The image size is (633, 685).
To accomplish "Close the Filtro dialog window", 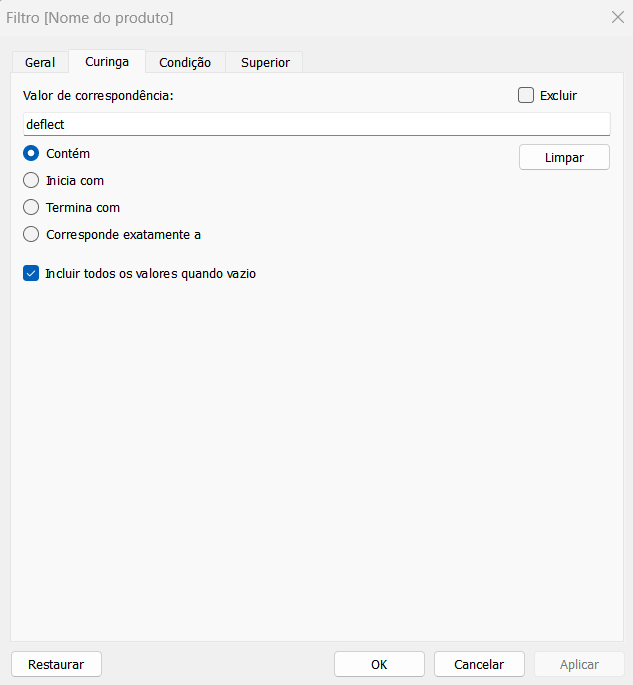I will 618,17.
